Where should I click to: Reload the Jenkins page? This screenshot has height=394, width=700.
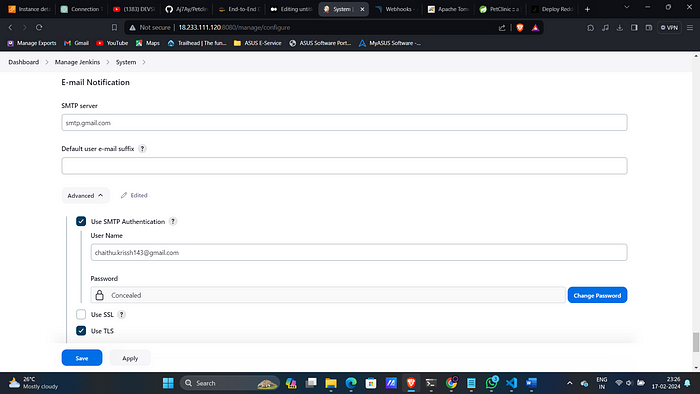[39, 28]
